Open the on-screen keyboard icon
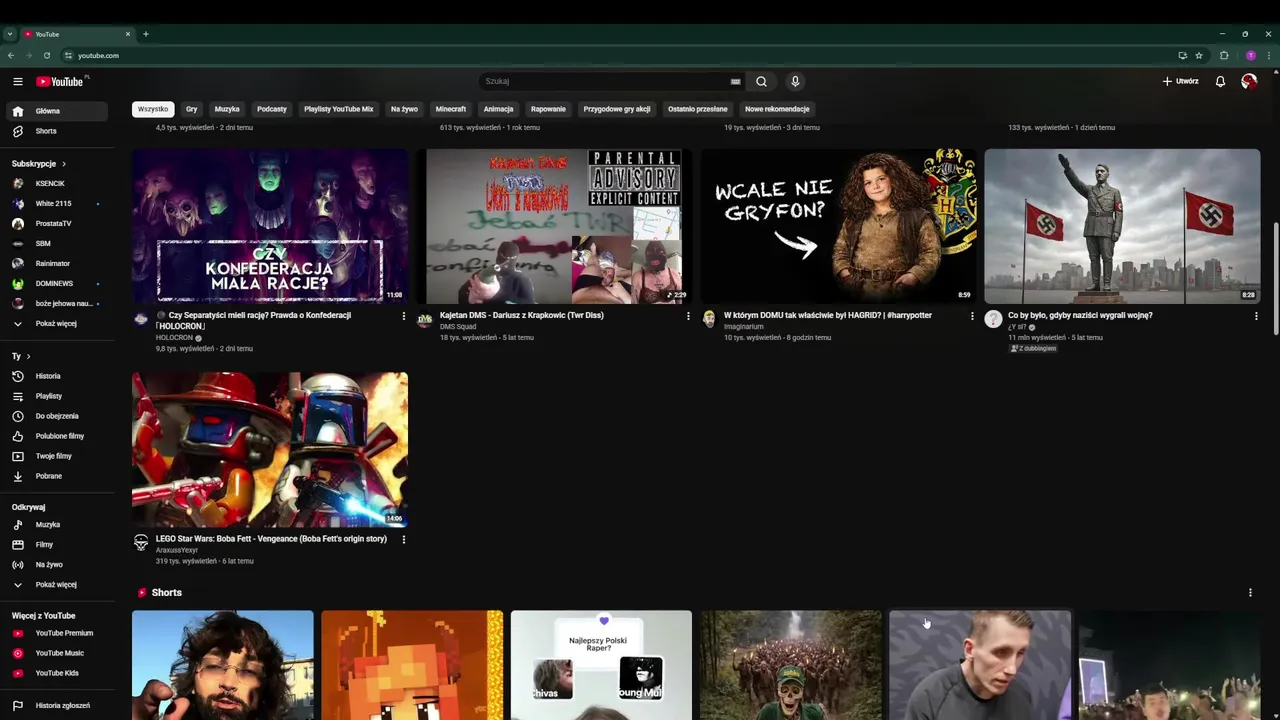 735,82
